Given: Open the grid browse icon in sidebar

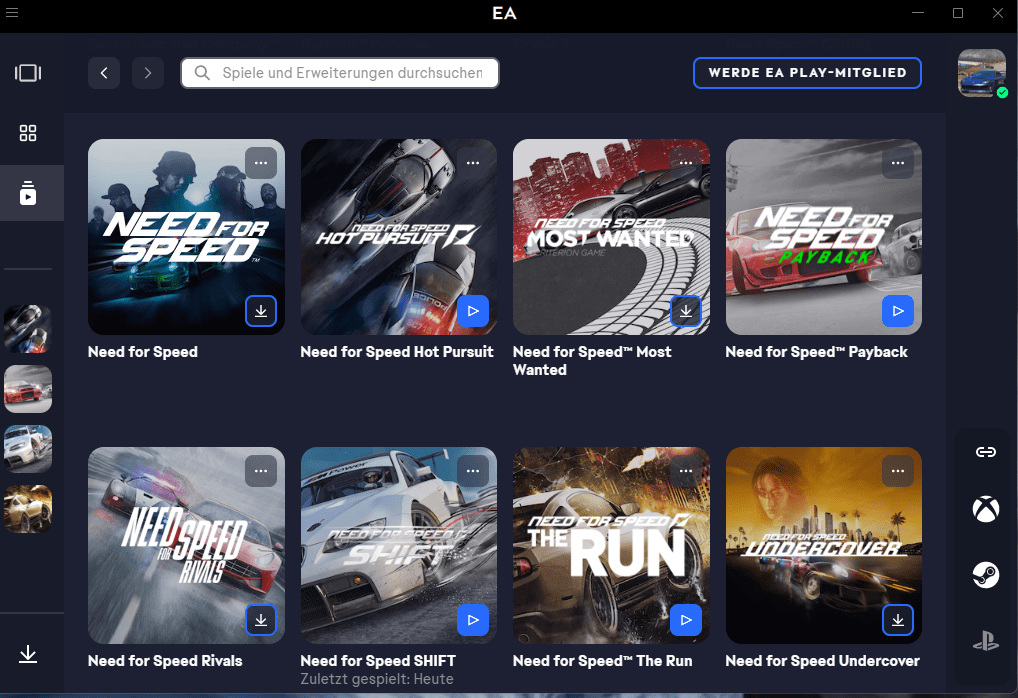Looking at the screenshot, I should 28,133.
